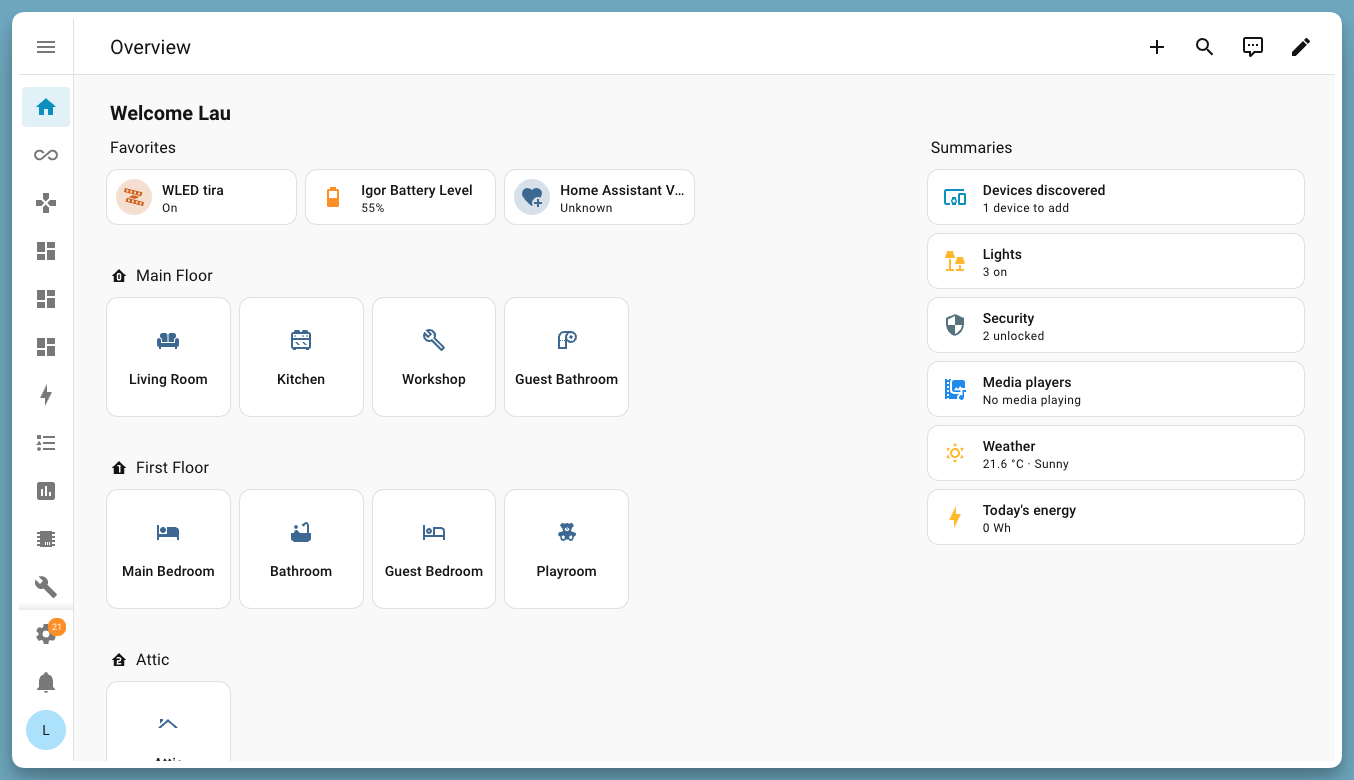Open Developer tools via the wrench icon
This screenshot has height=780, width=1354.
(x=45, y=586)
